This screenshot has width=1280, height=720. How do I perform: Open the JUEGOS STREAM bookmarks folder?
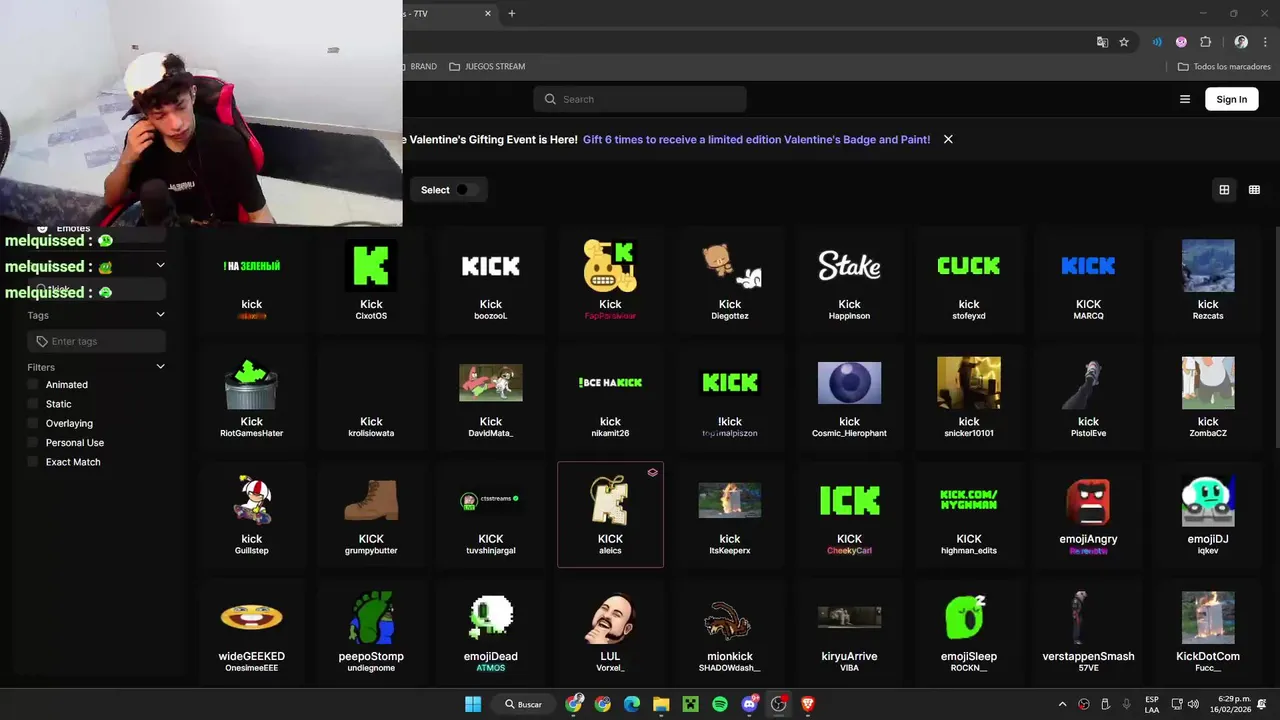click(x=487, y=66)
